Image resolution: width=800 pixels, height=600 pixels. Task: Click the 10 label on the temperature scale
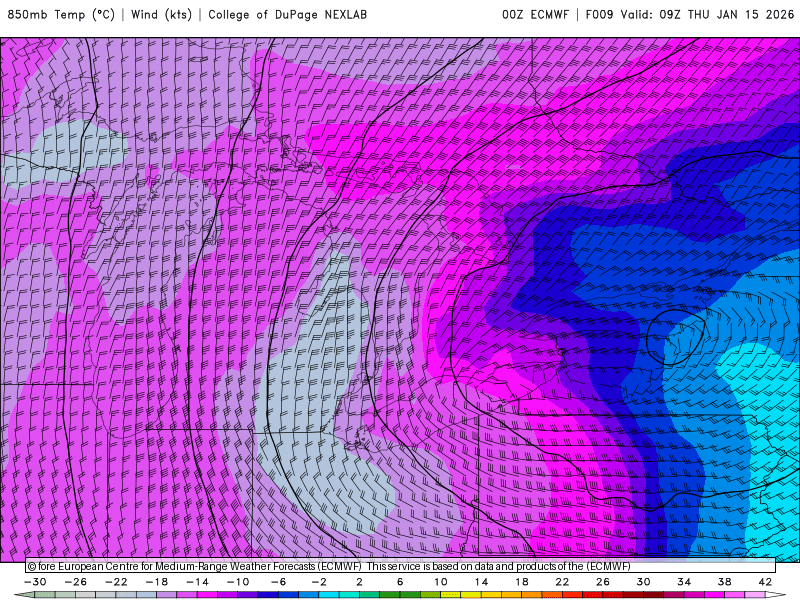pyautogui.click(x=441, y=582)
